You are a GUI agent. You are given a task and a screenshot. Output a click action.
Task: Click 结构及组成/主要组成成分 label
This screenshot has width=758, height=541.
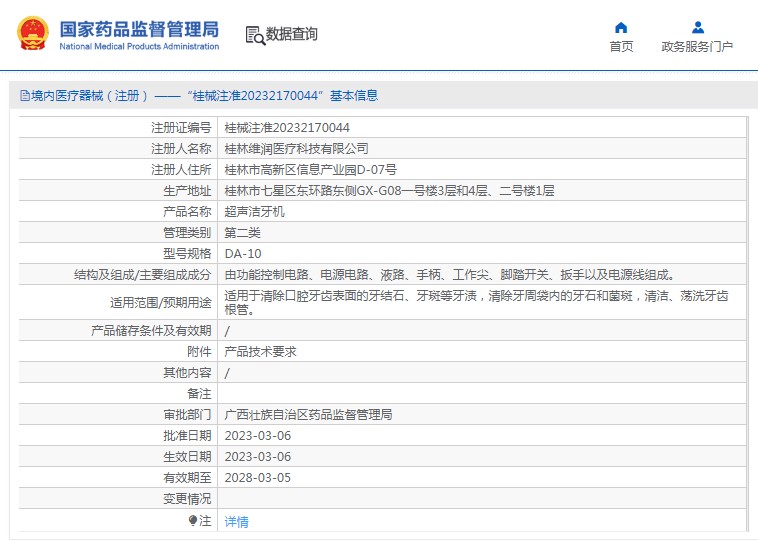click(143, 275)
